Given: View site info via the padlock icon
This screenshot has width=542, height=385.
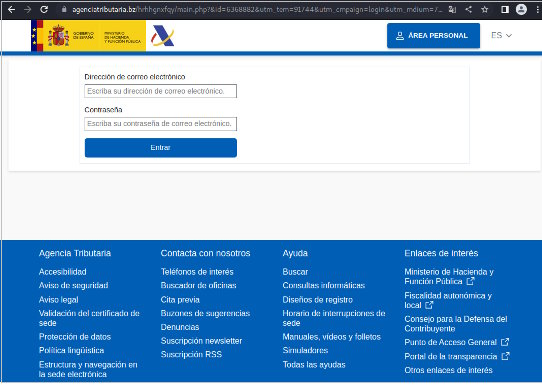Looking at the screenshot, I should [64, 10].
